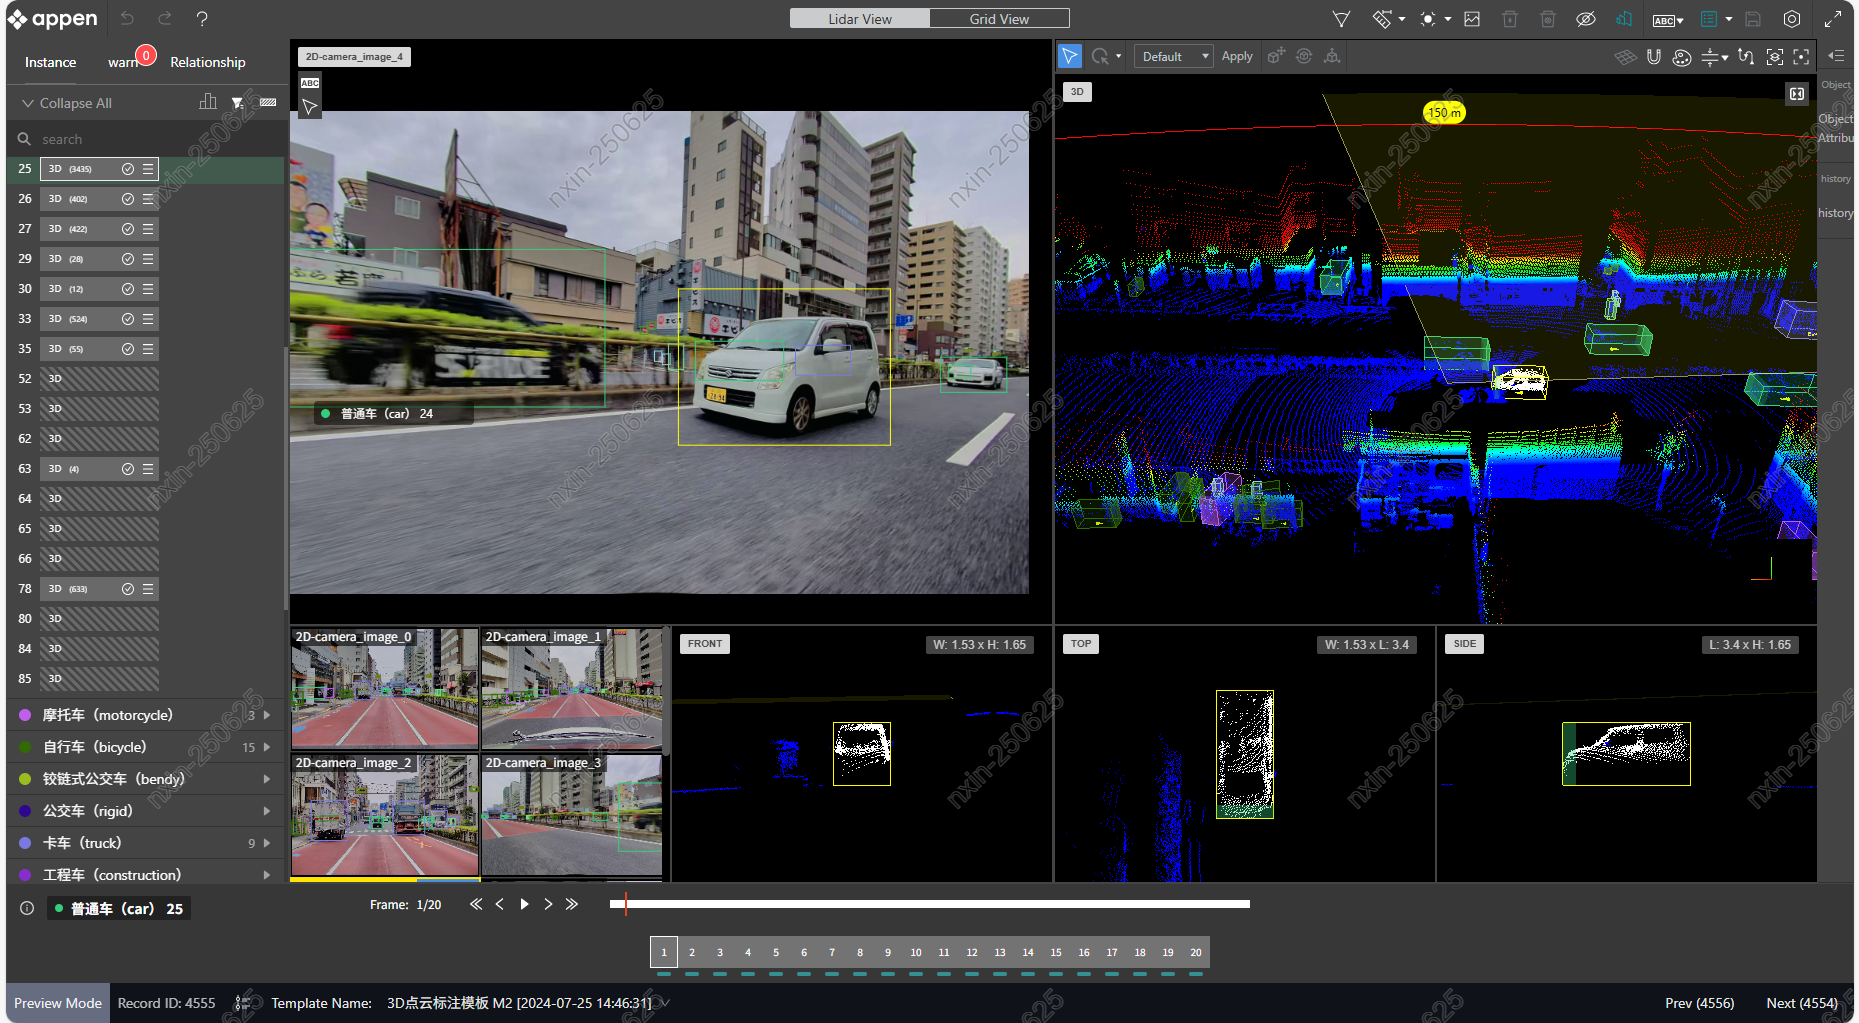Click the fullscreen expand arrows icon
The image size is (1859, 1023).
[1832, 19]
